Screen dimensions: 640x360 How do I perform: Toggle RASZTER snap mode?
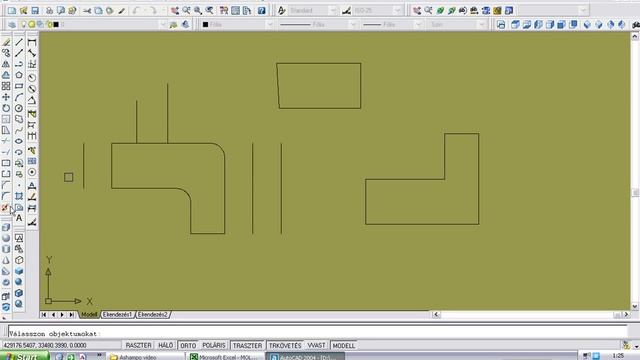[x=138, y=346]
